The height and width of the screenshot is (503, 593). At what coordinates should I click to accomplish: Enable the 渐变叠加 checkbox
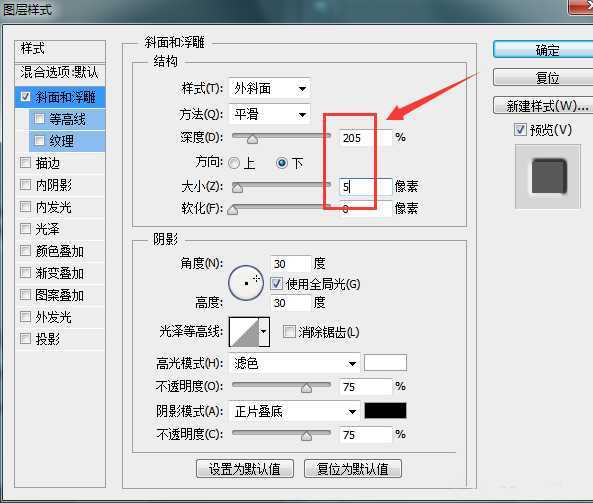tap(25, 273)
